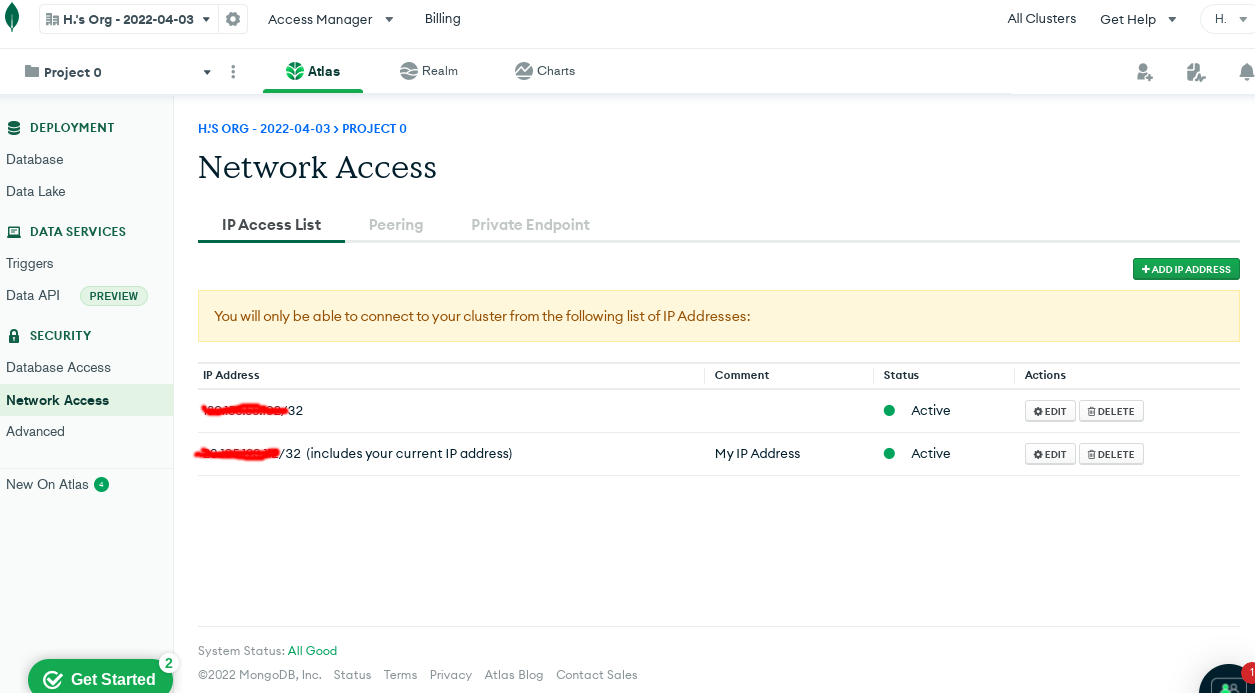Switch to the Peering tab
This screenshot has height=693, width=1255.
pos(396,224)
